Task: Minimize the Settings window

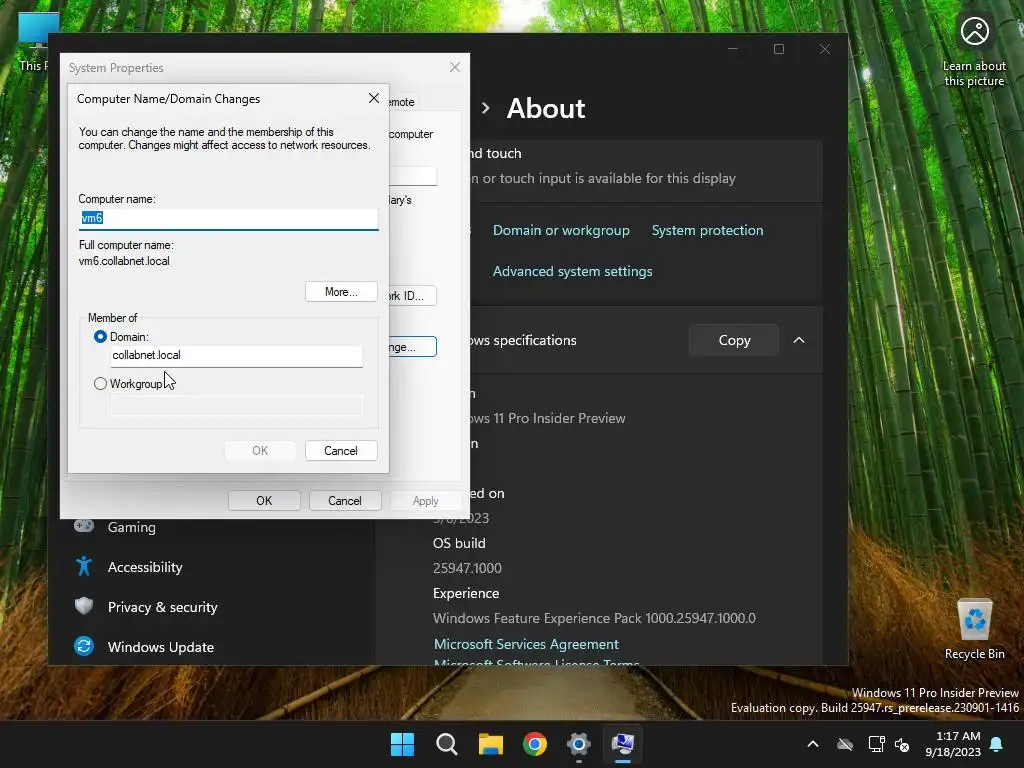Action: coord(733,50)
